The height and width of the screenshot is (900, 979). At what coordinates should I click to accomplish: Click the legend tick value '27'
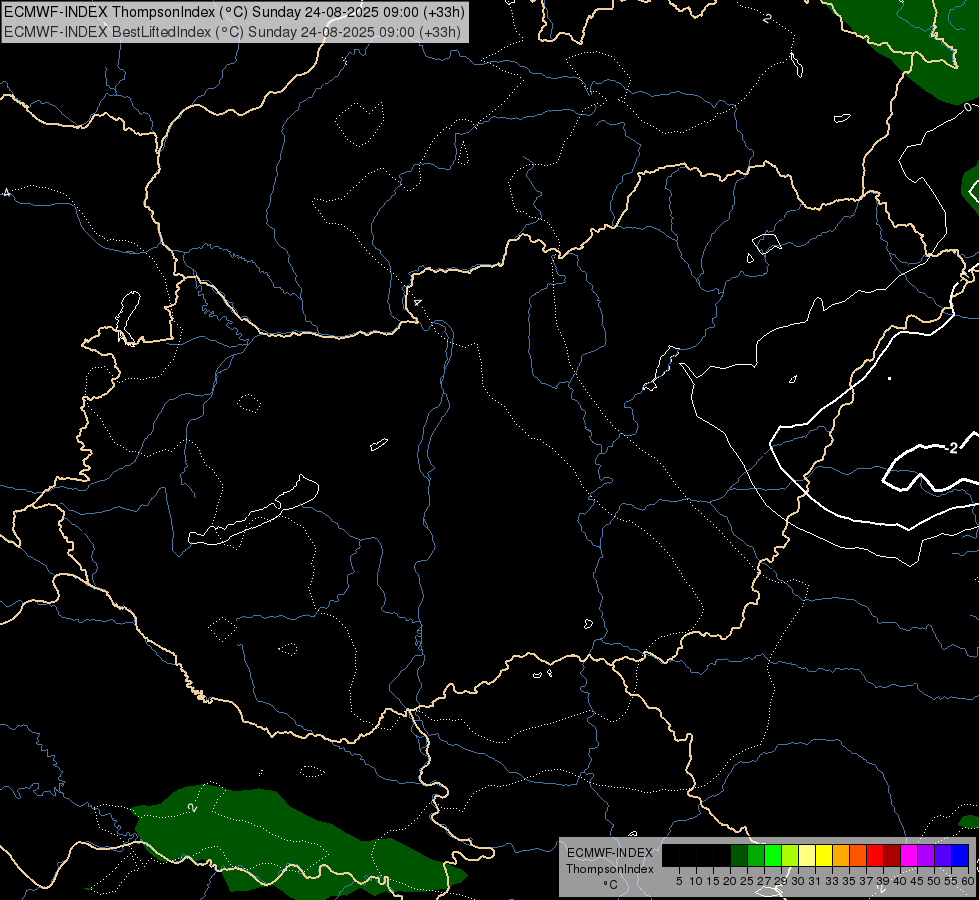[x=764, y=881]
